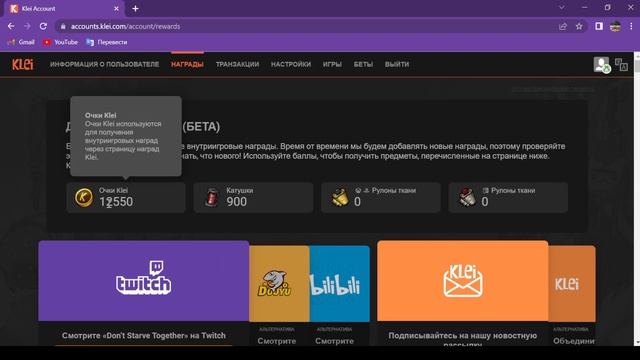
Task: Click the page vertical scrollbar
Action: (x=637, y=199)
